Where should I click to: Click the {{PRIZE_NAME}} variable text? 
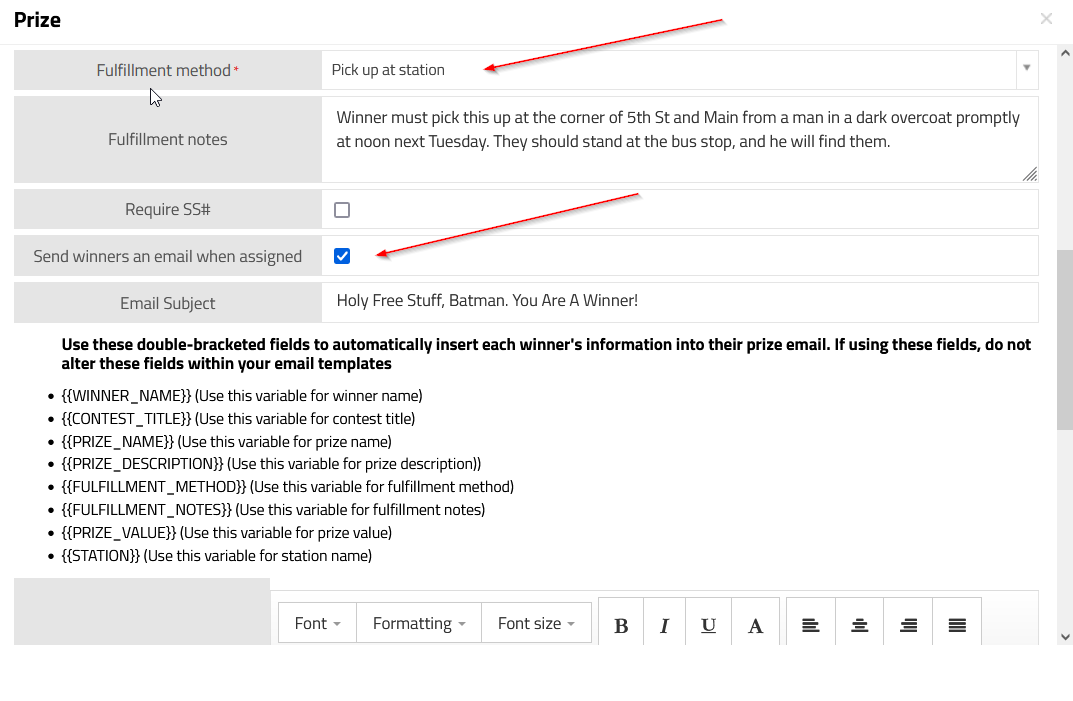[118, 442]
